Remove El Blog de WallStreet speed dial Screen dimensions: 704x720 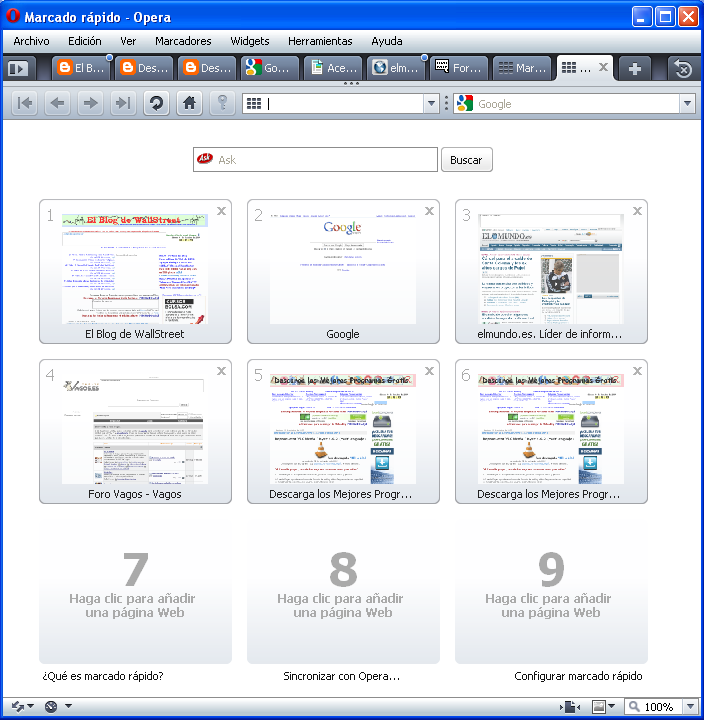click(x=221, y=211)
